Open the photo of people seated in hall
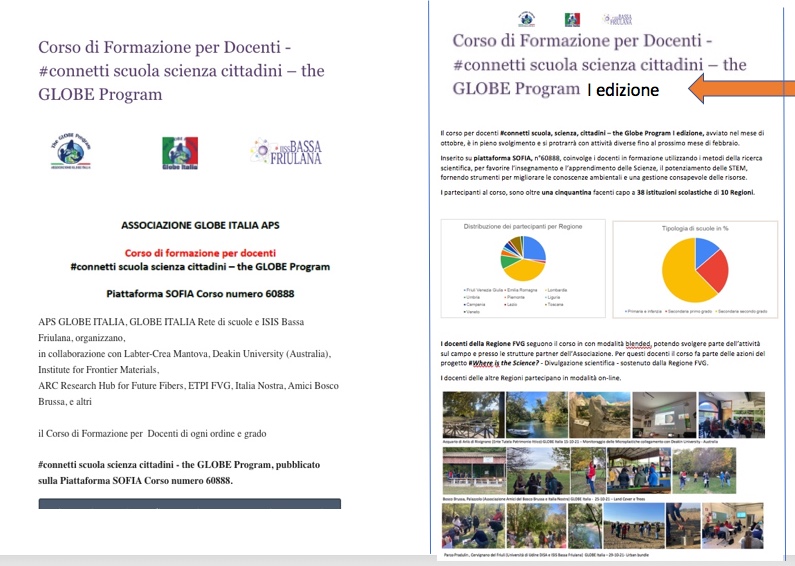This screenshot has width=795, height=566. click(x=731, y=415)
